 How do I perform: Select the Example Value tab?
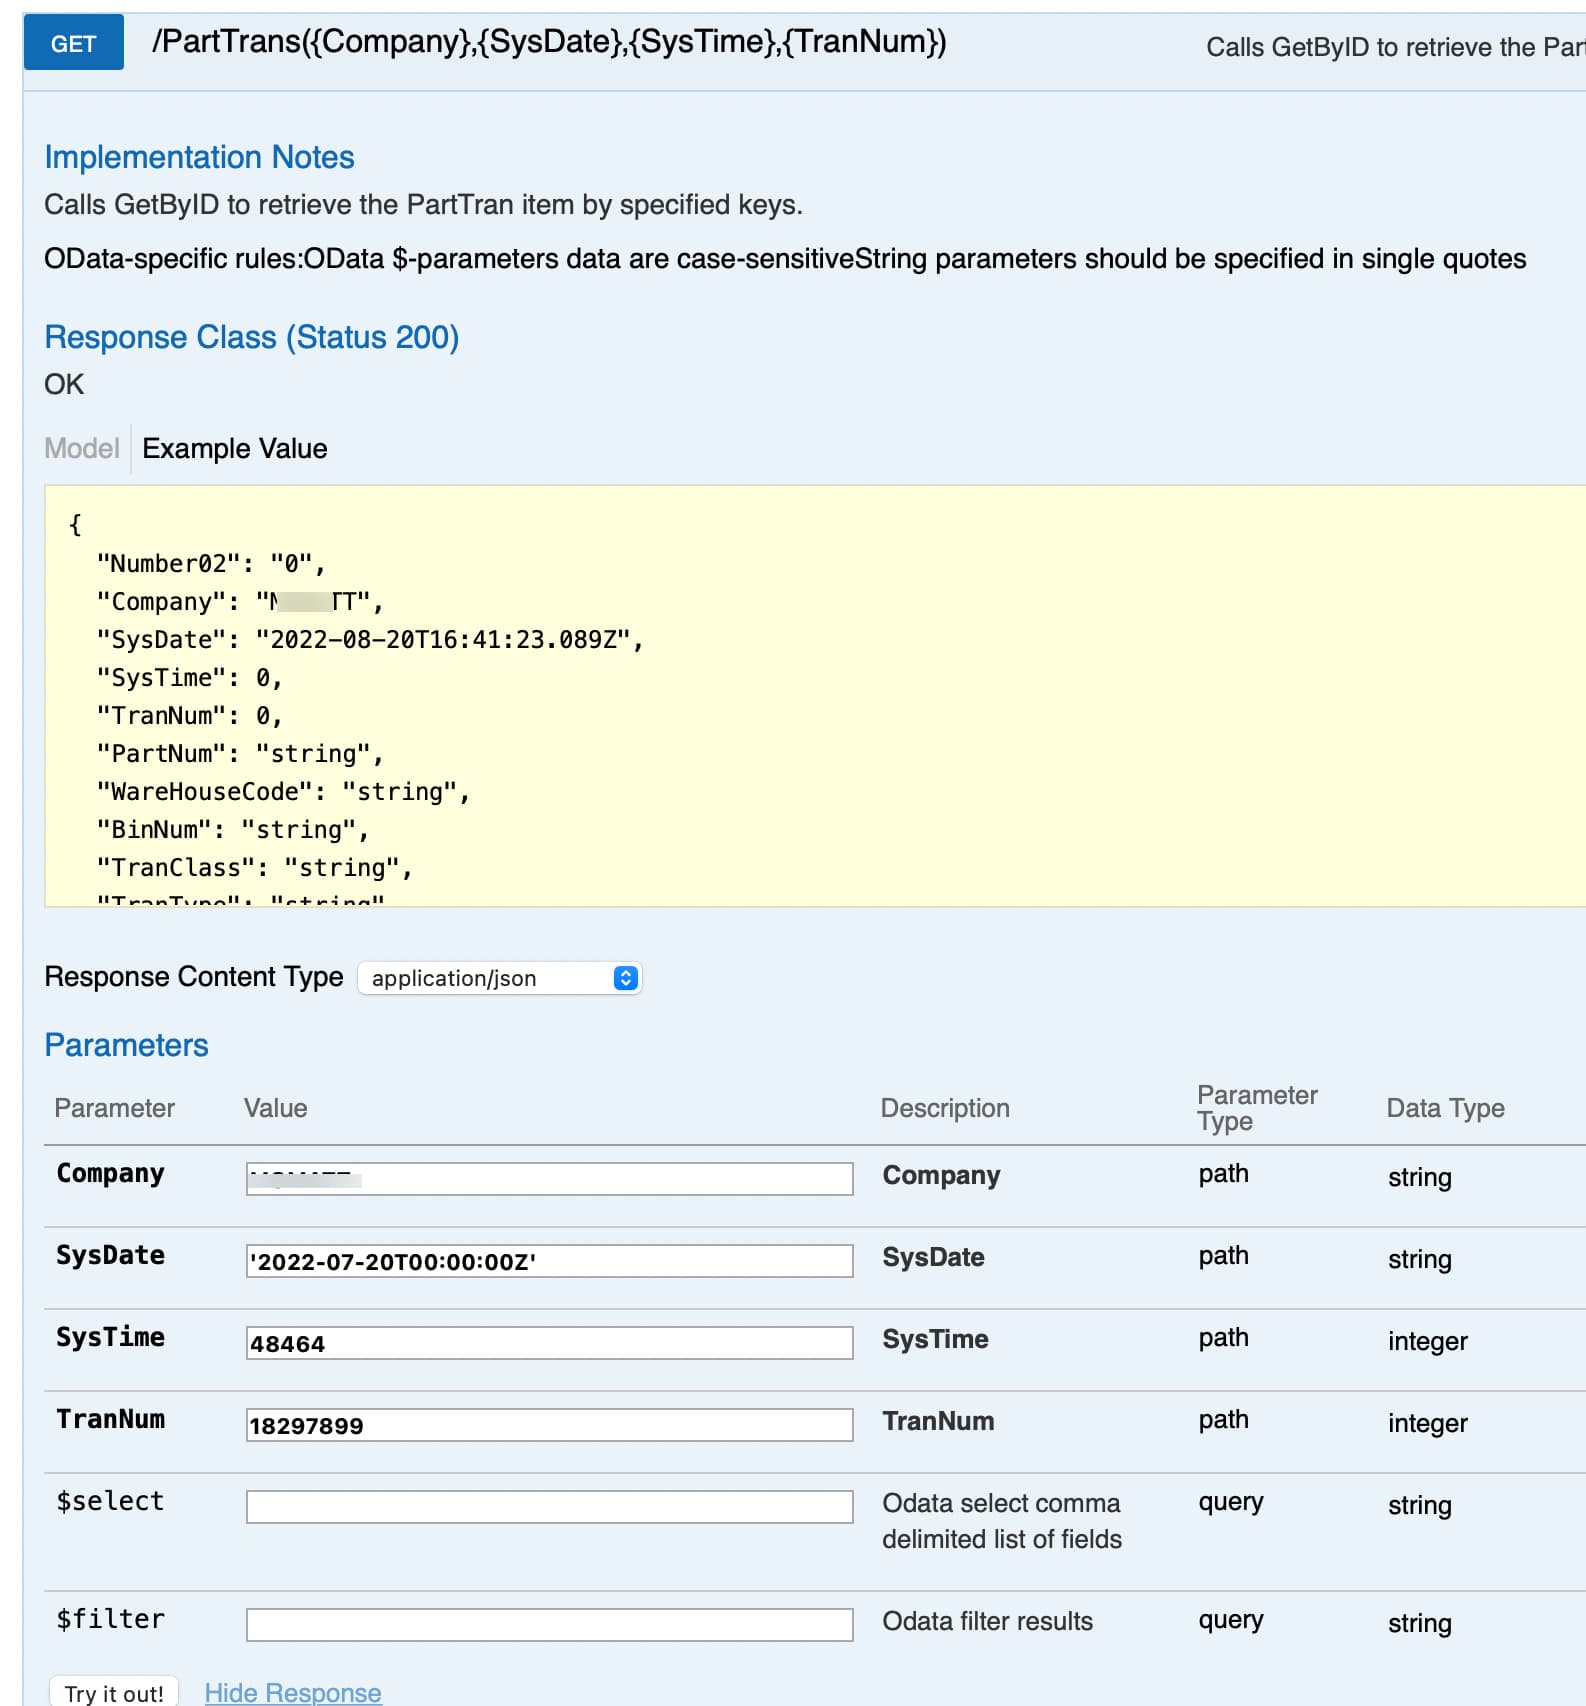(x=235, y=448)
